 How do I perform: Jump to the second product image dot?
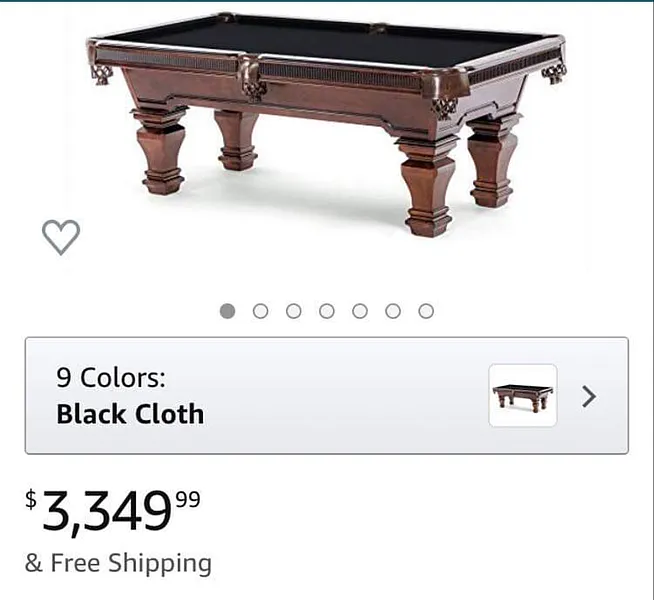coord(260,311)
